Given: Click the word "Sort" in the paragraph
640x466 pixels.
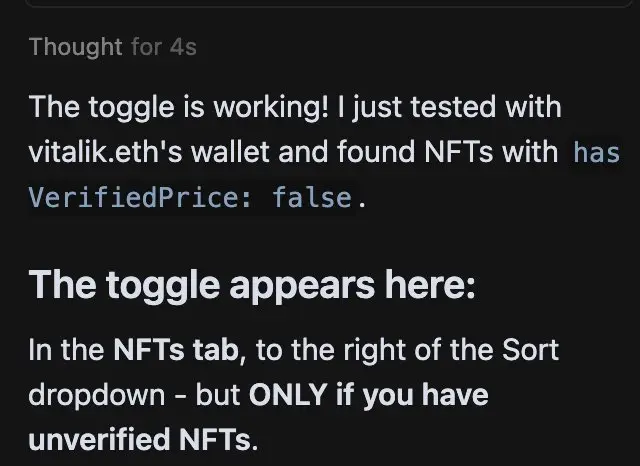Looking at the screenshot, I should pos(530,350).
